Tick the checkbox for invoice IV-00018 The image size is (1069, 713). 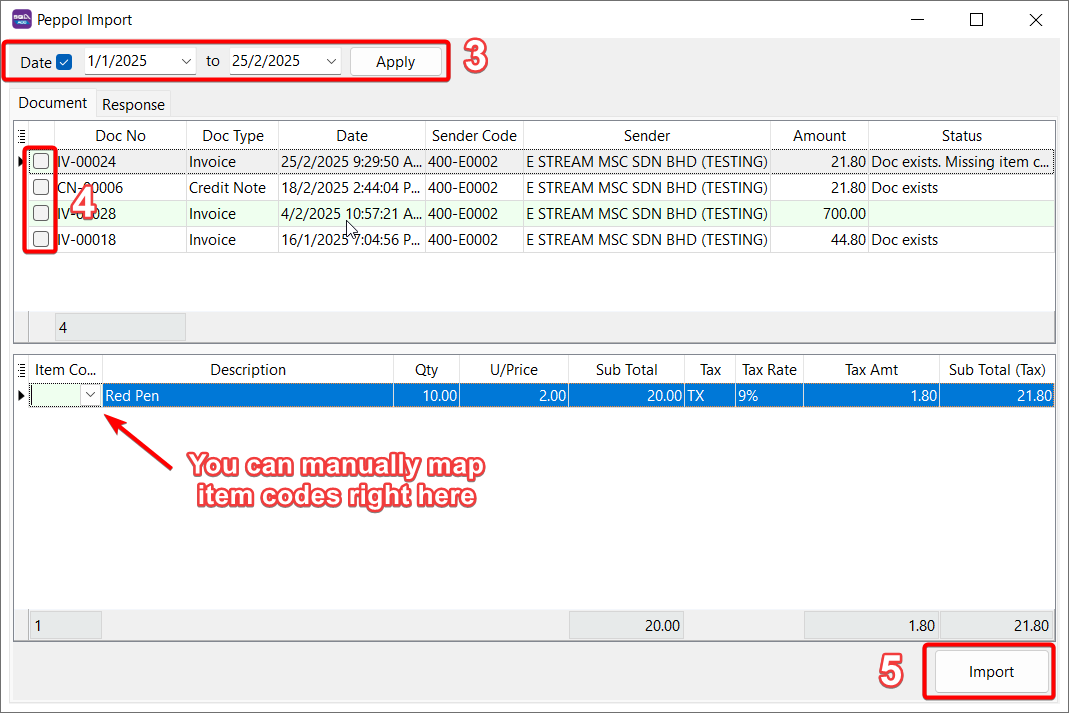41,239
